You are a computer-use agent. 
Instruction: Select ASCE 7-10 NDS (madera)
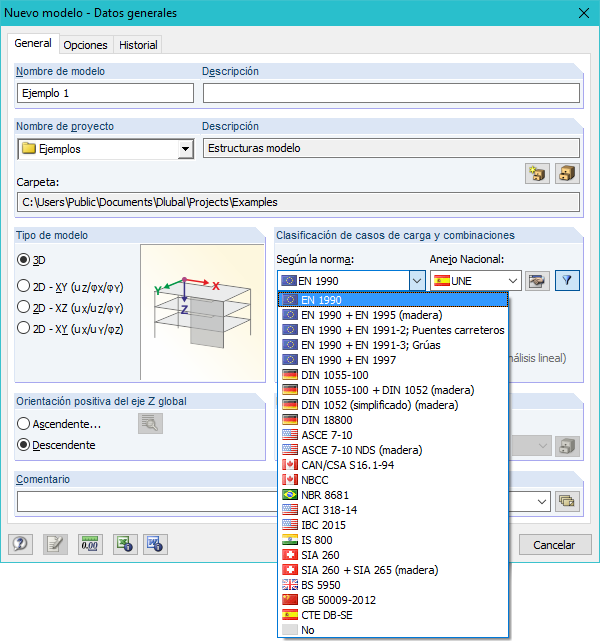393,450
